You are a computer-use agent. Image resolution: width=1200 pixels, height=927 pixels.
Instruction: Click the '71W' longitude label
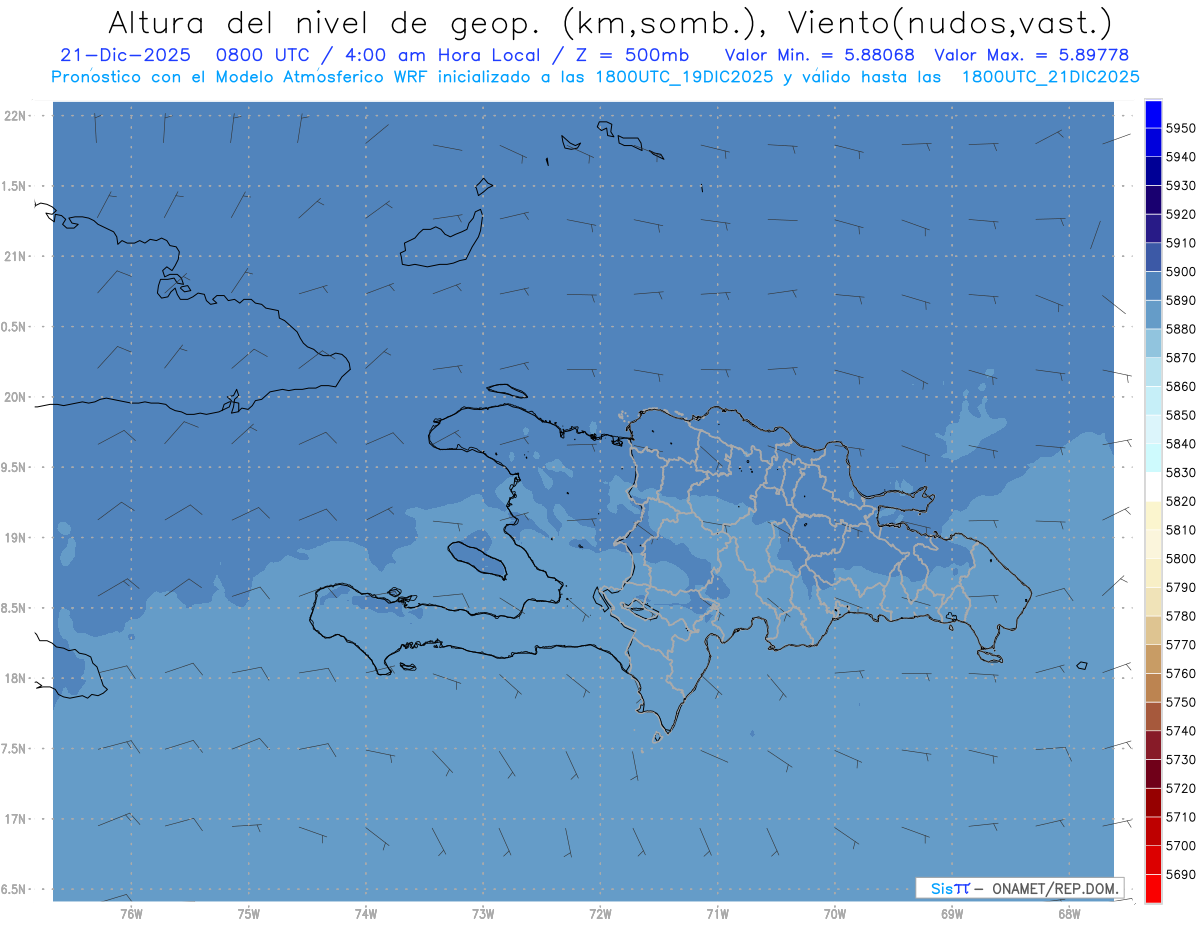tap(717, 914)
